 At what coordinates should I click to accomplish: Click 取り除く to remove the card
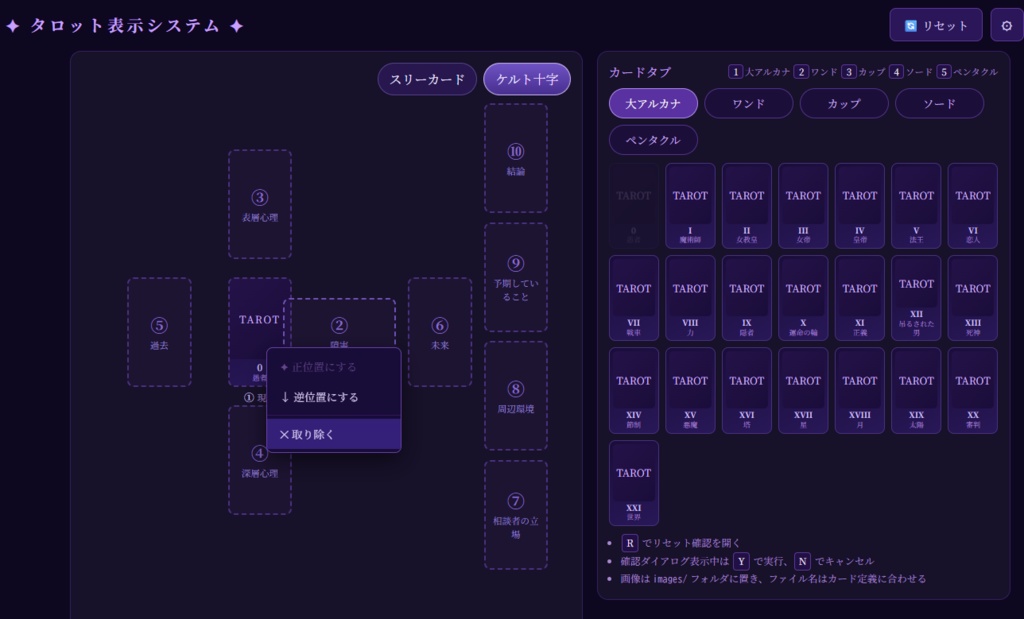pyautogui.click(x=334, y=434)
